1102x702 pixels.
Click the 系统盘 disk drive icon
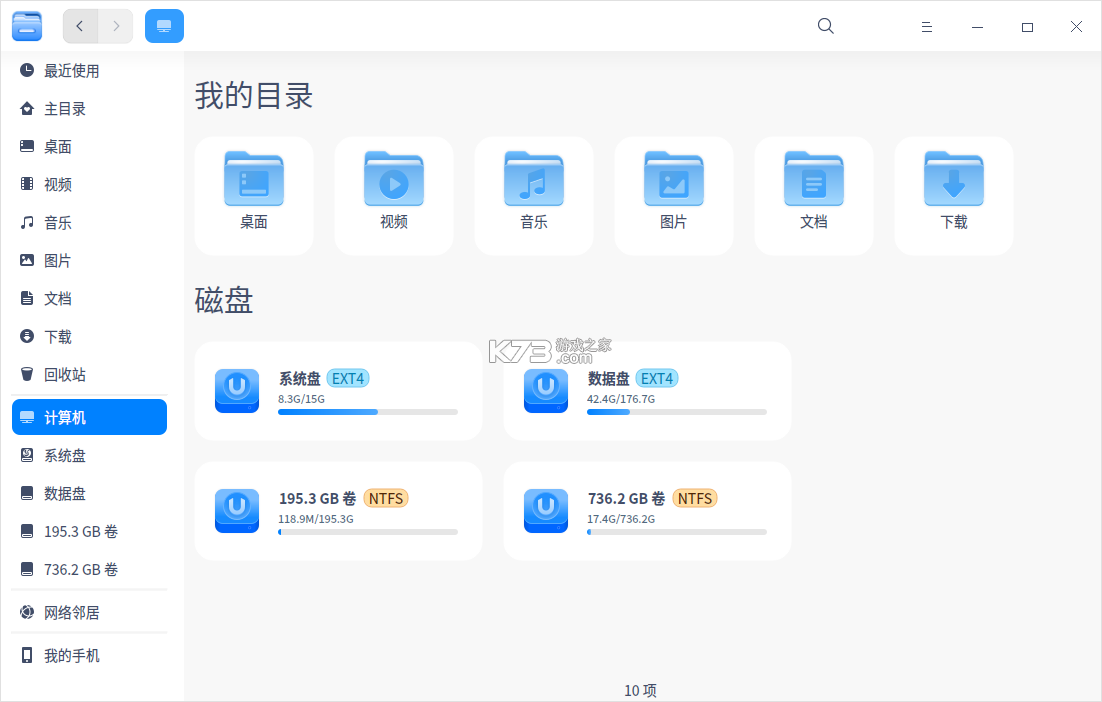[237, 391]
